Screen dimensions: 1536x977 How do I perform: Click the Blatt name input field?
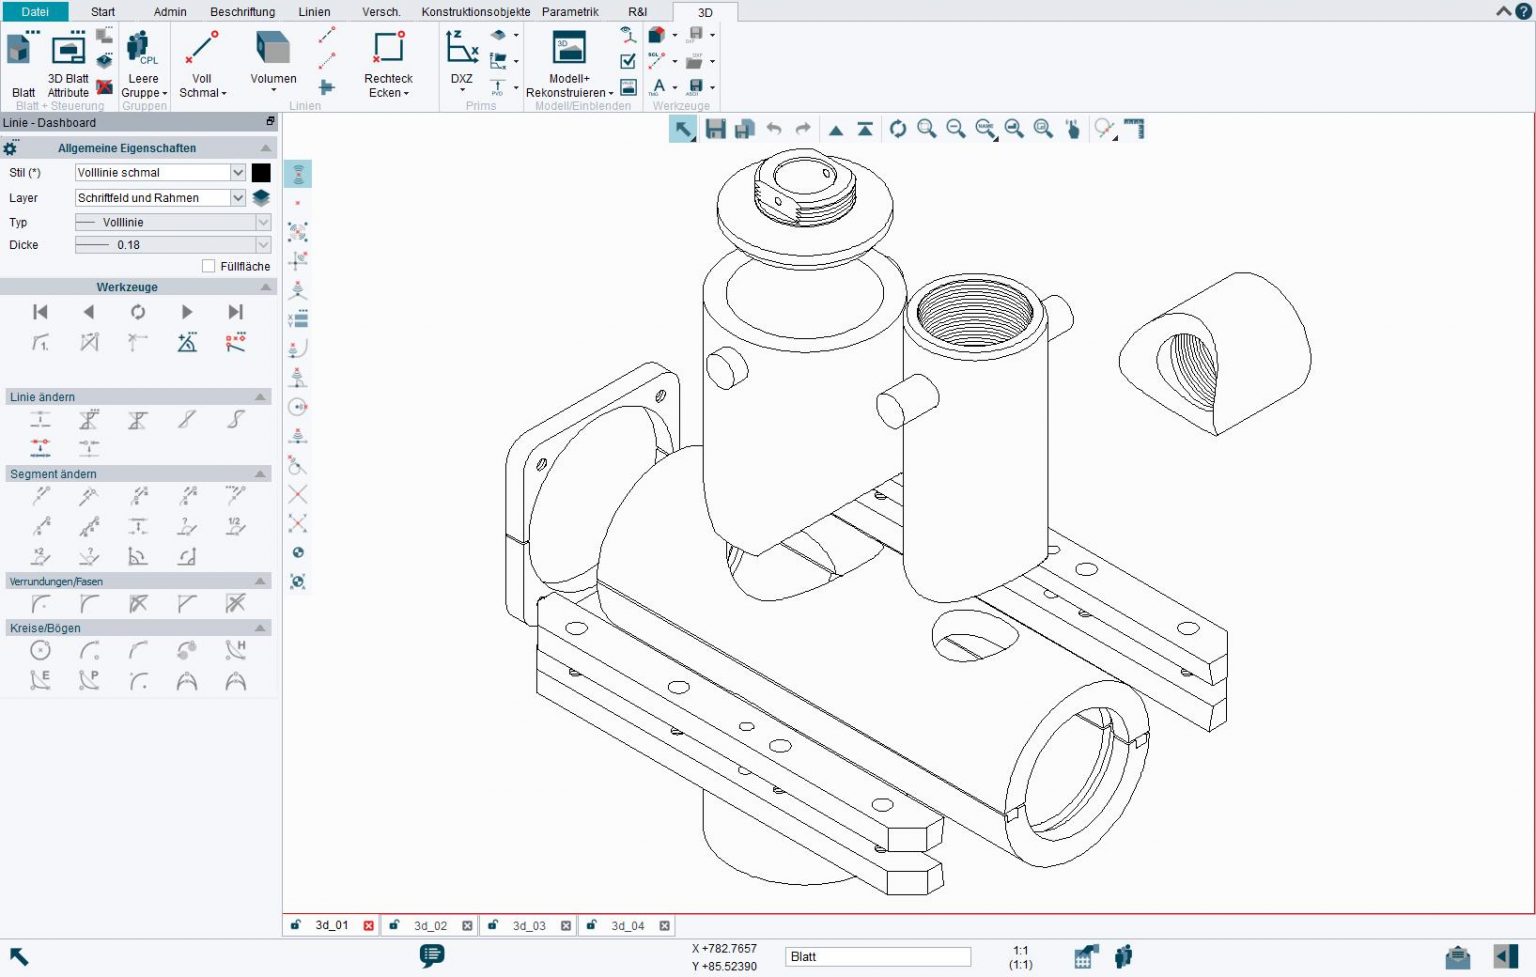877,956
